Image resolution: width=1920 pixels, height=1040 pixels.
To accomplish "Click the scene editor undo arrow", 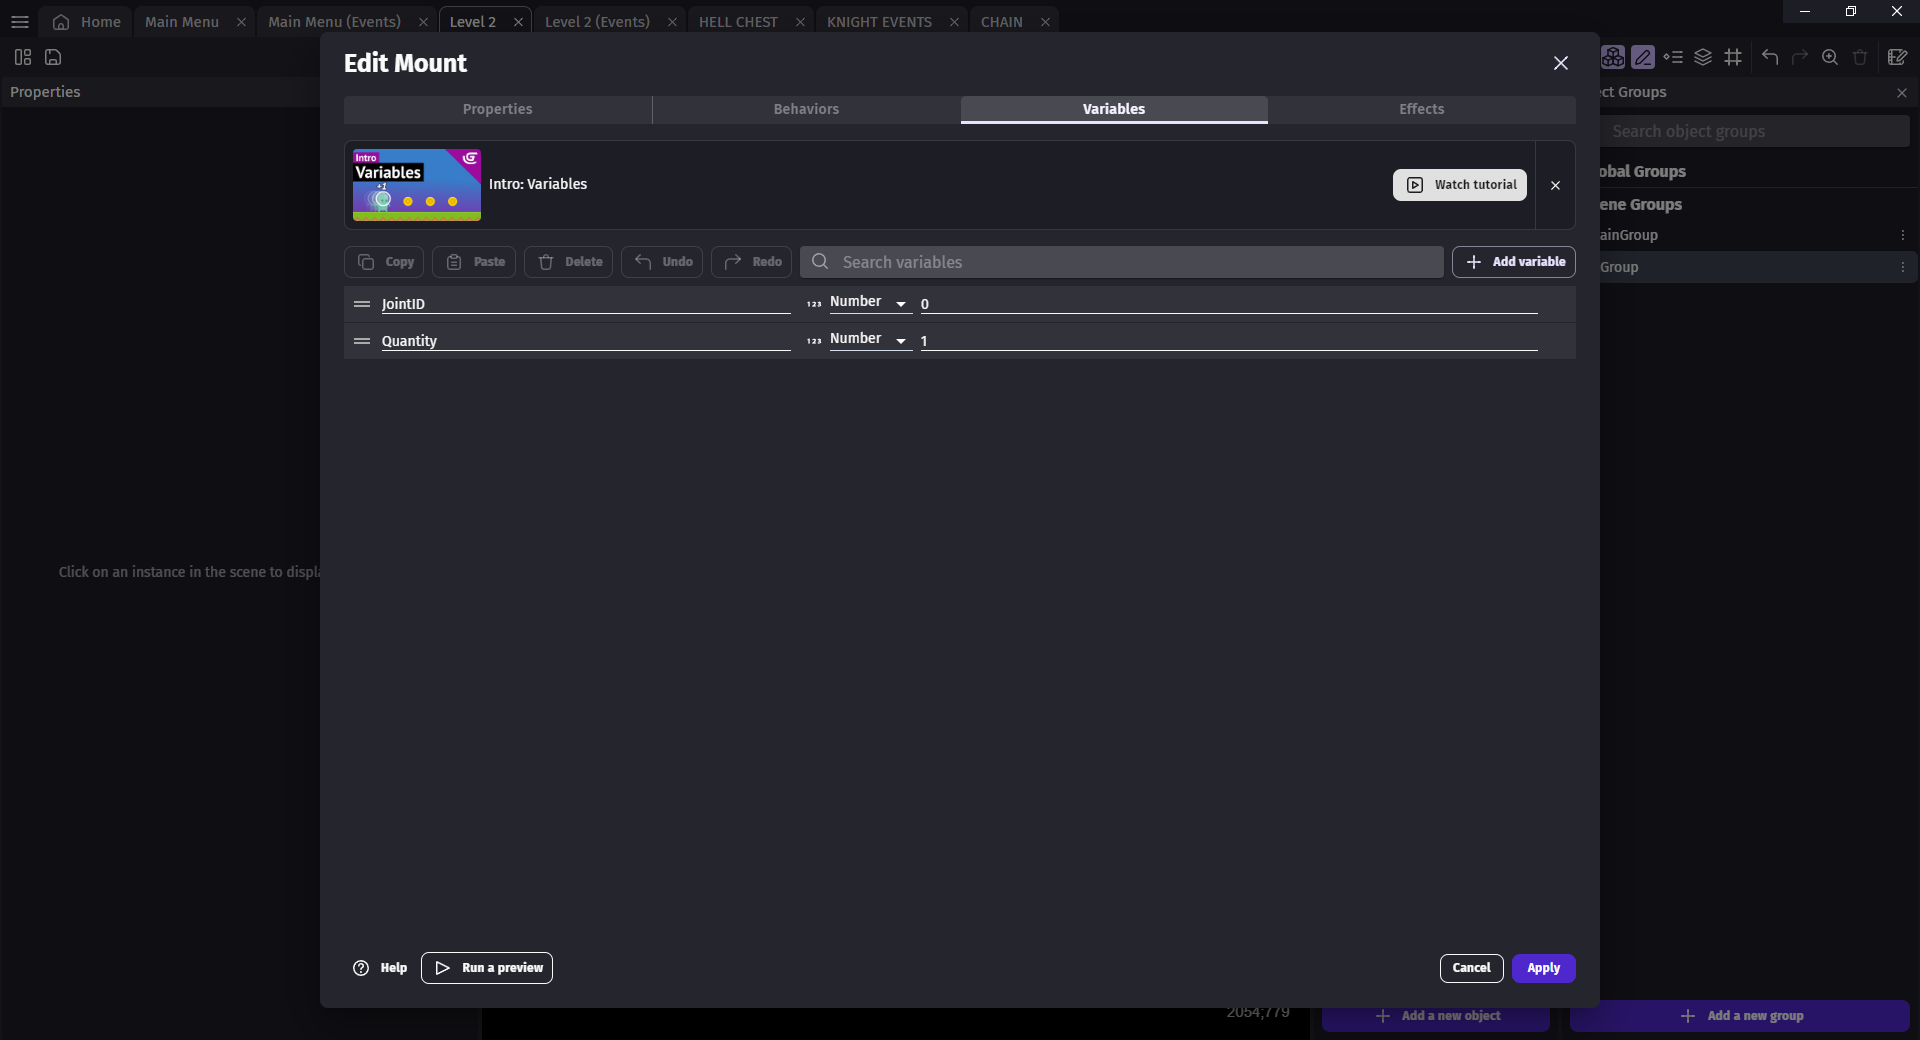I will tap(1770, 57).
